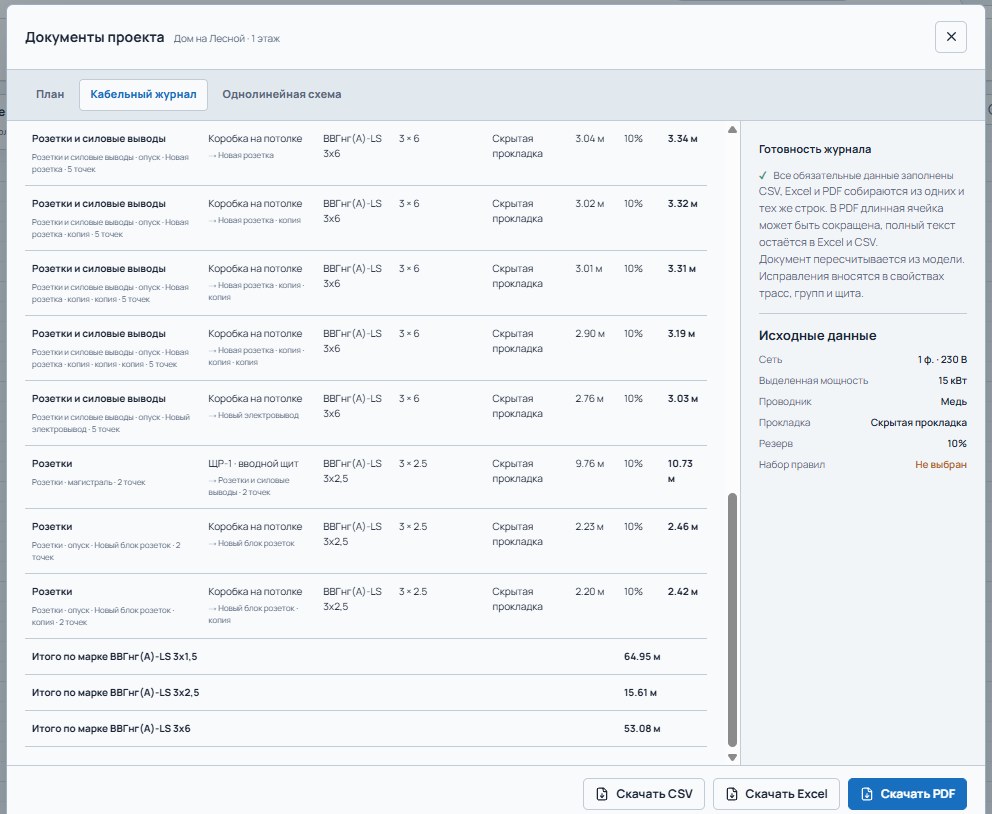Click the total 15.61 м

coord(640,693)
